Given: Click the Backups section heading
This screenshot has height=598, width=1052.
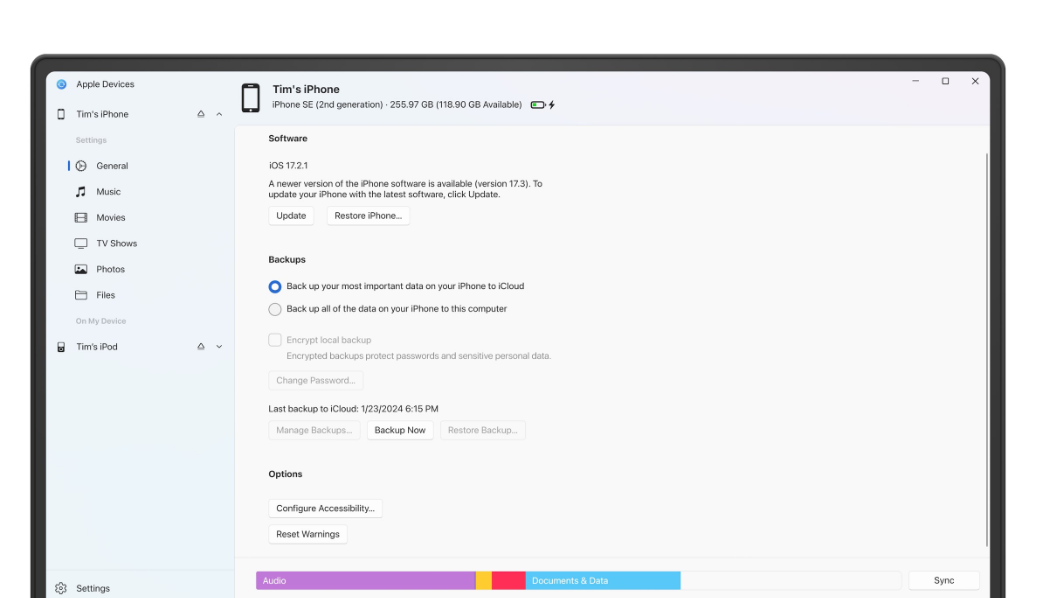Looking at the screenshot, I should click(x=287, y=260).
